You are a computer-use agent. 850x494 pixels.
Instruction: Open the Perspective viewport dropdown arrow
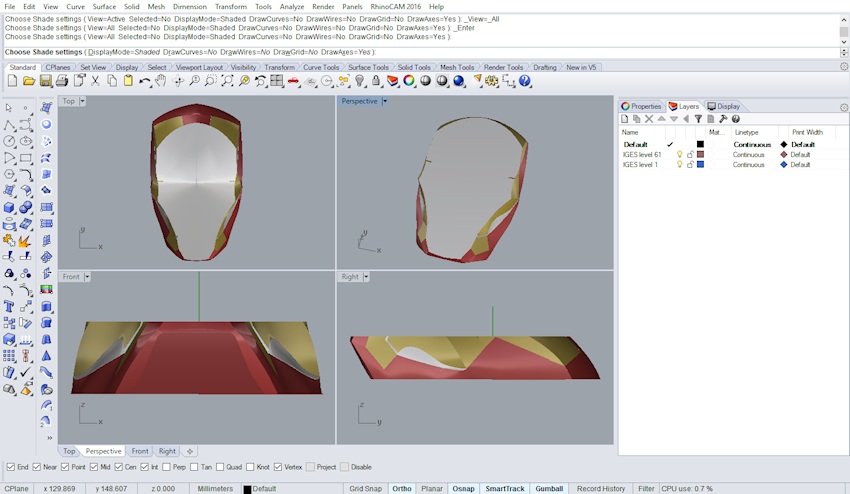[385, 101]
